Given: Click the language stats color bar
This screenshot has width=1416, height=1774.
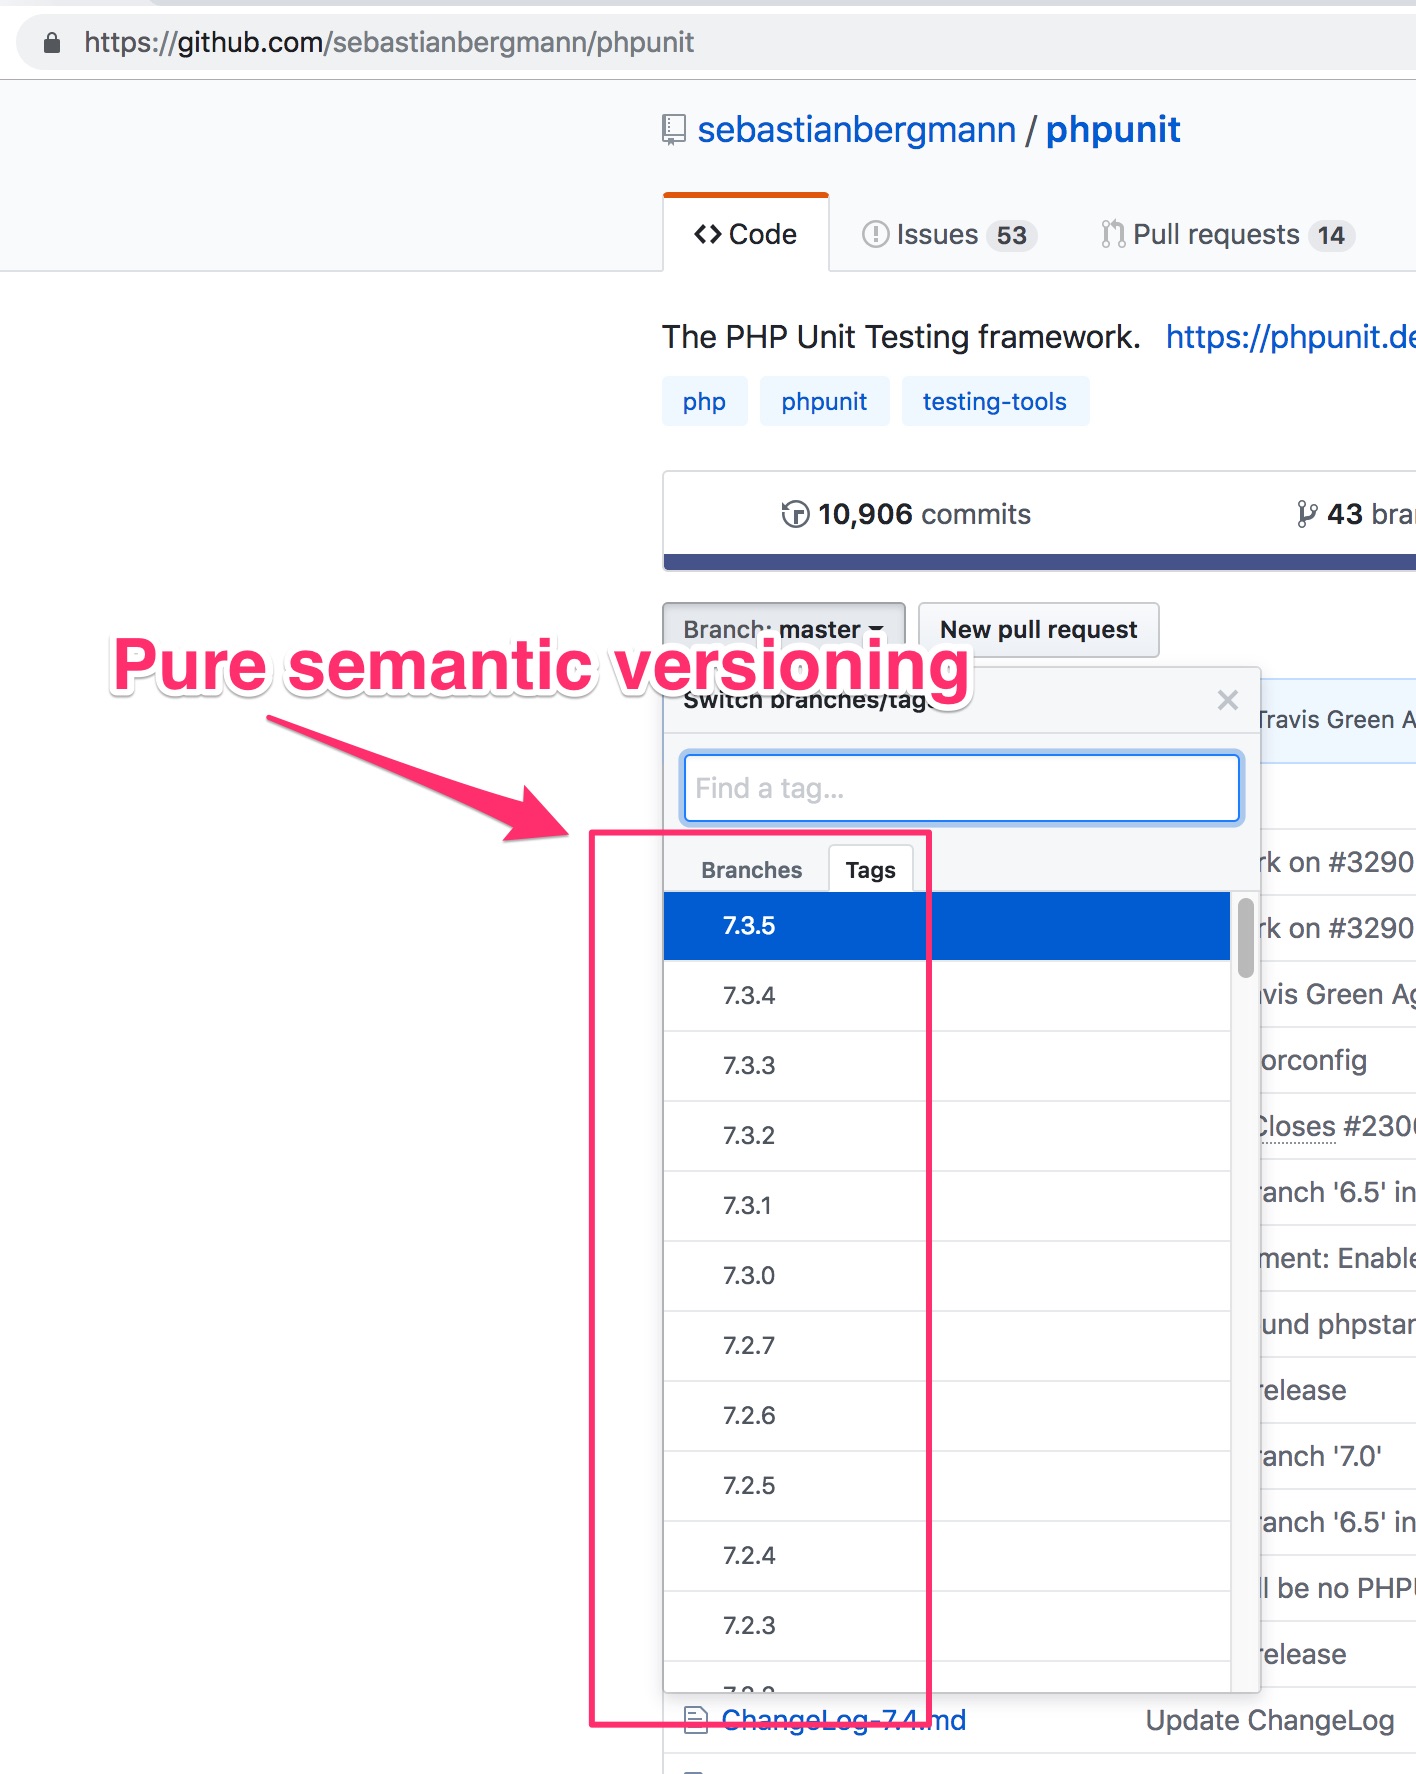Looking at the screenshot, I should (x=1040, y=562).
